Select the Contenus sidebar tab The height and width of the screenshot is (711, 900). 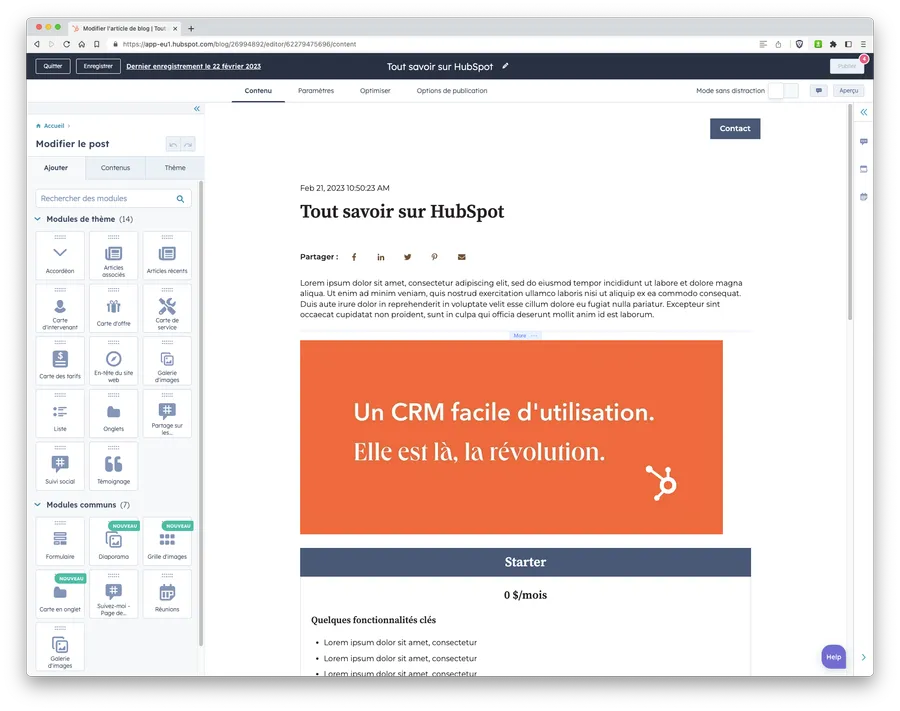point(115,168)
